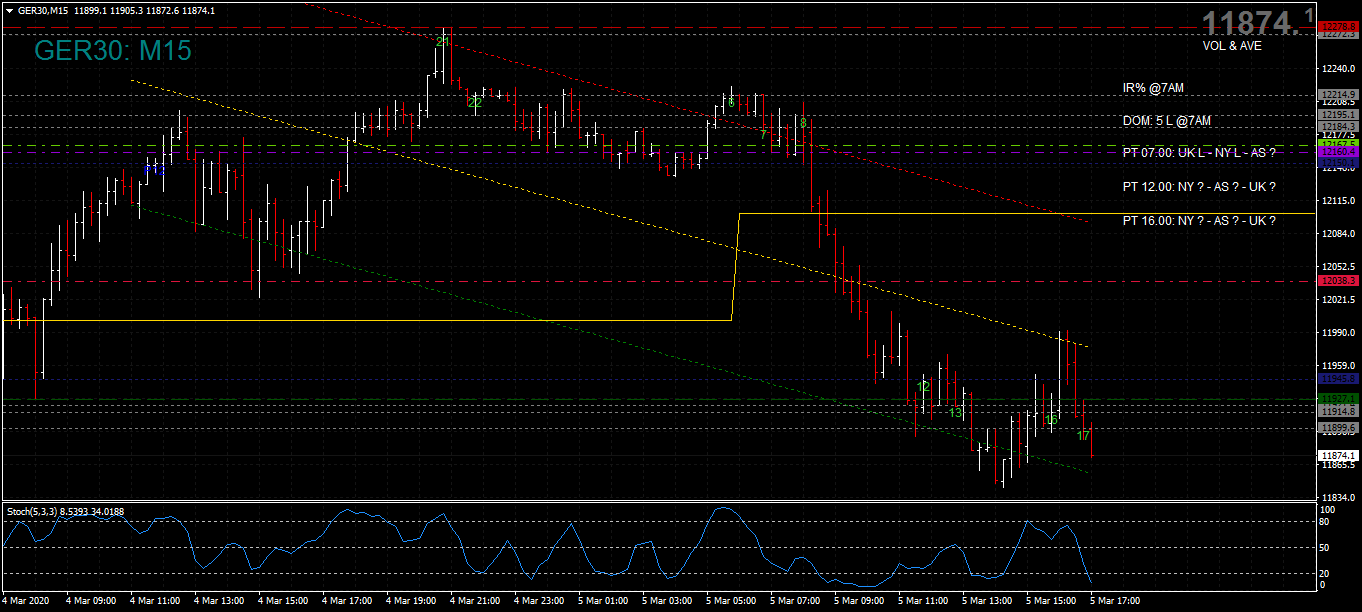This screenshot has width=1362, height=612.
Task: Select the 'VOL & AVE' text label
Action: (x=1232, y=46)
